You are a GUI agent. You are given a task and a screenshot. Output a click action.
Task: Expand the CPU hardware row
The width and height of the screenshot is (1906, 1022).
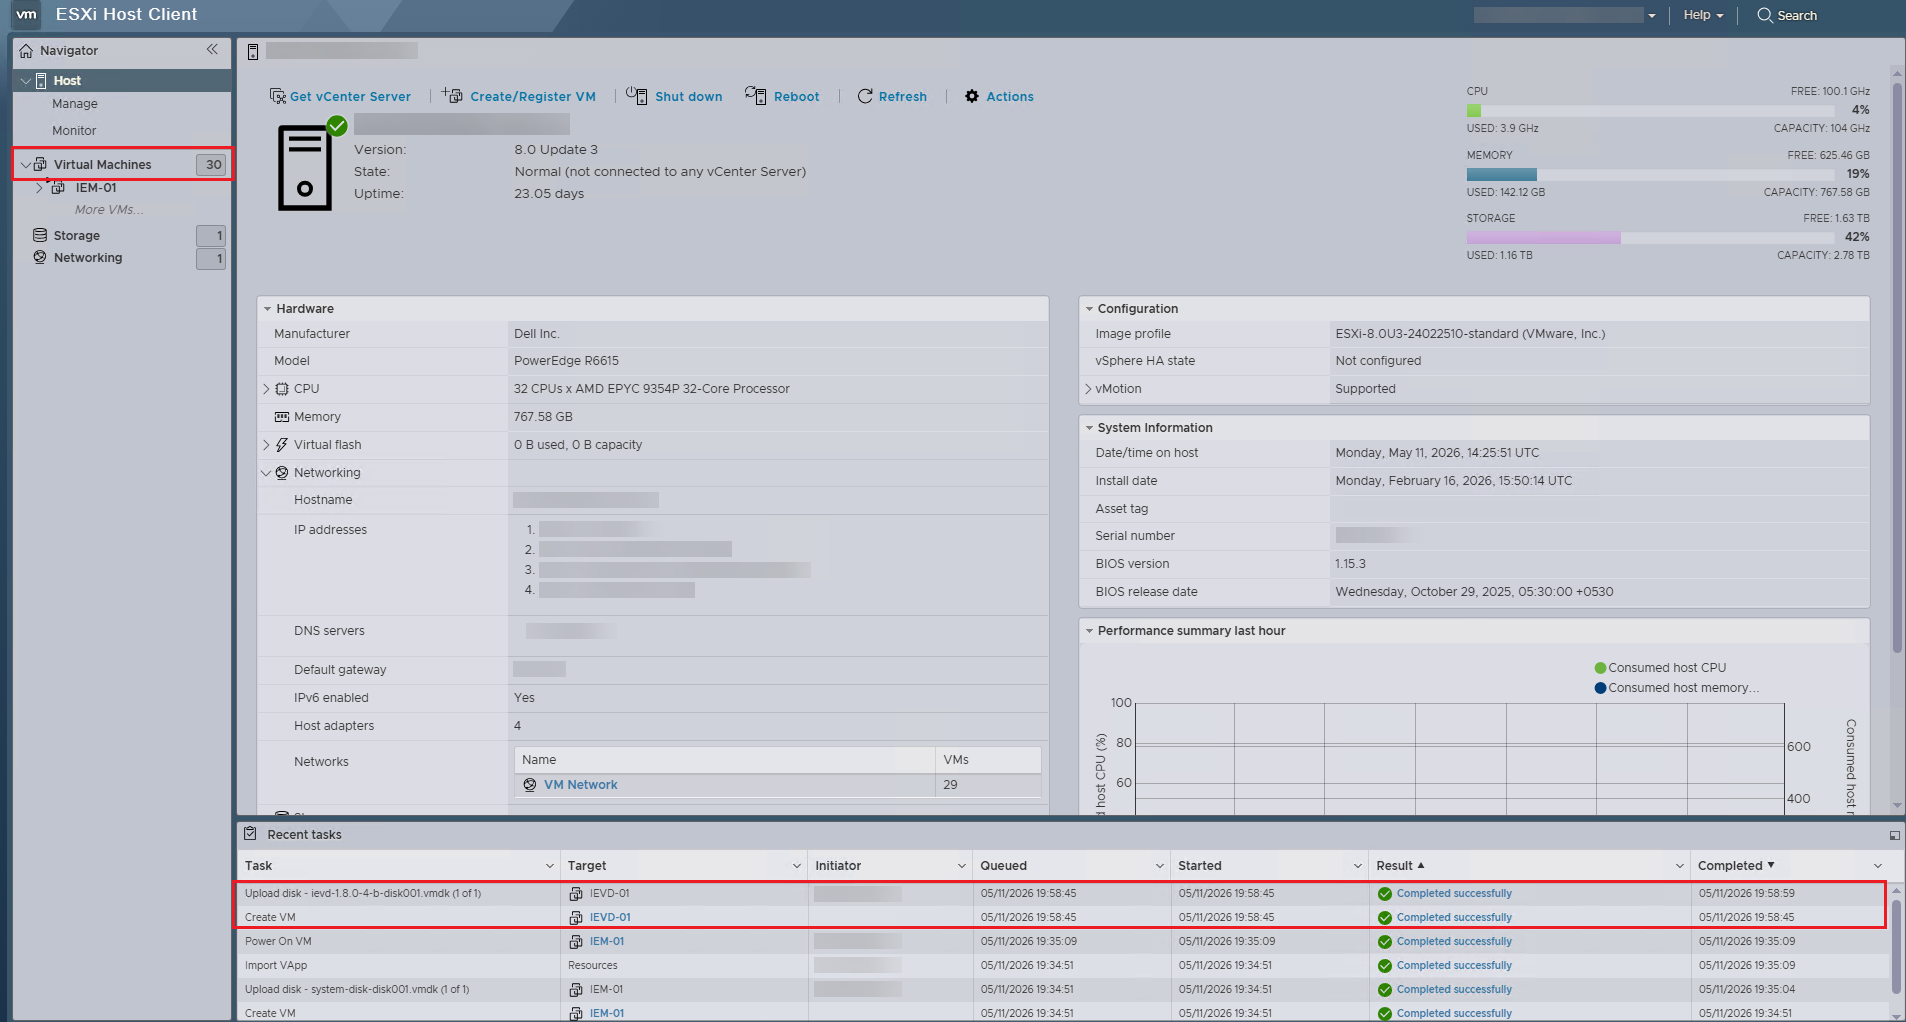click(x=266, y=389)
